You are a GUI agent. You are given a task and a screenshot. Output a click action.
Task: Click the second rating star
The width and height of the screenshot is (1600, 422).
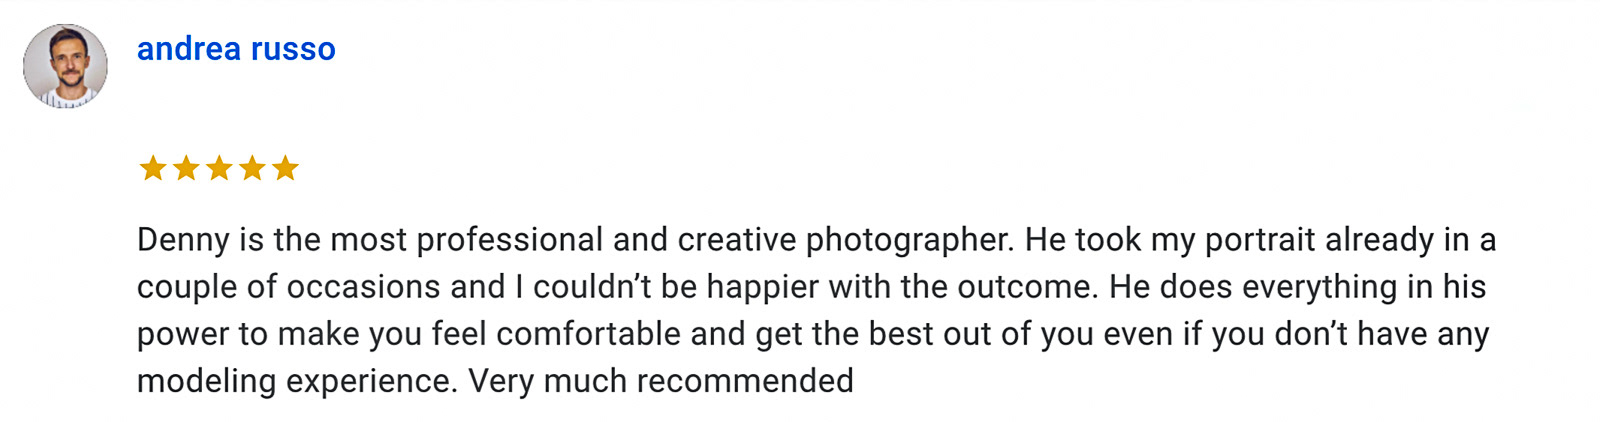186,168
